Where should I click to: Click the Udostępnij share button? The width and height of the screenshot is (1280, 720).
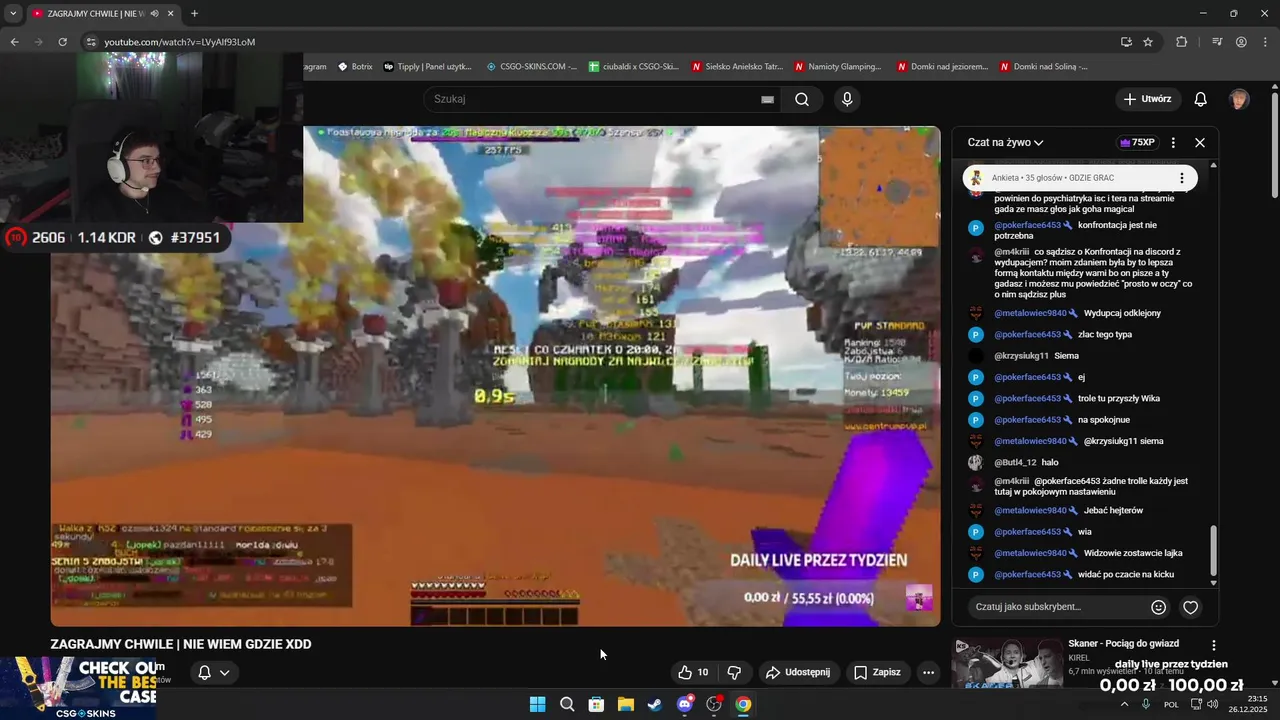[798, 672]
